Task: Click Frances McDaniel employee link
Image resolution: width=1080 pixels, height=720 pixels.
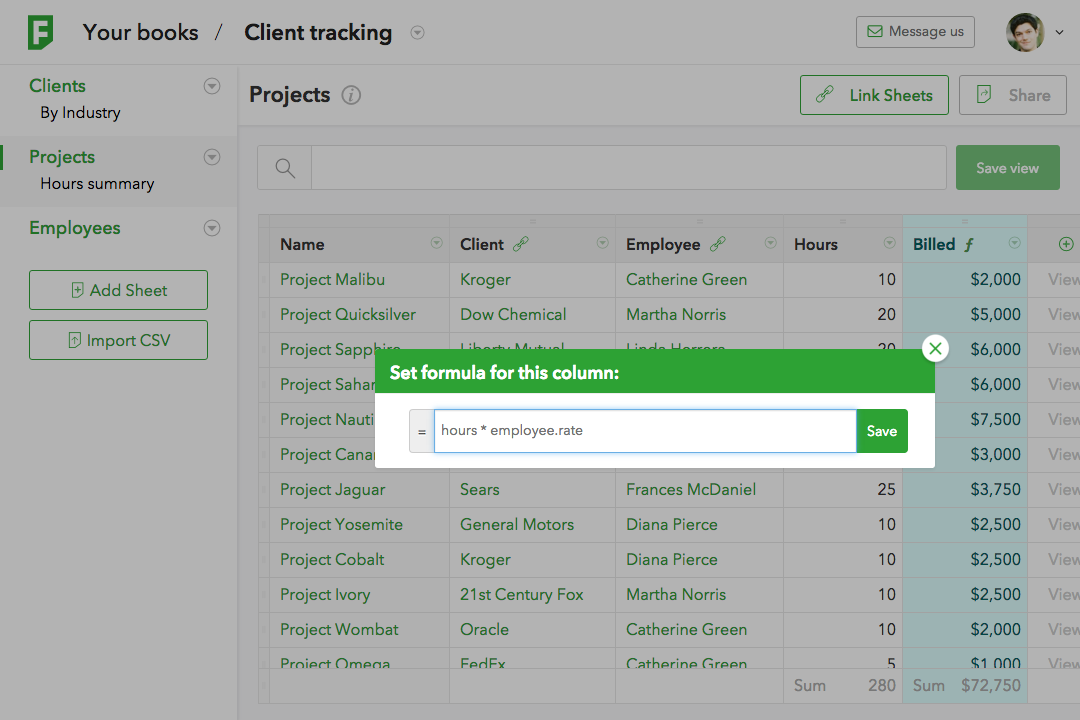Action: click(691, 490)
